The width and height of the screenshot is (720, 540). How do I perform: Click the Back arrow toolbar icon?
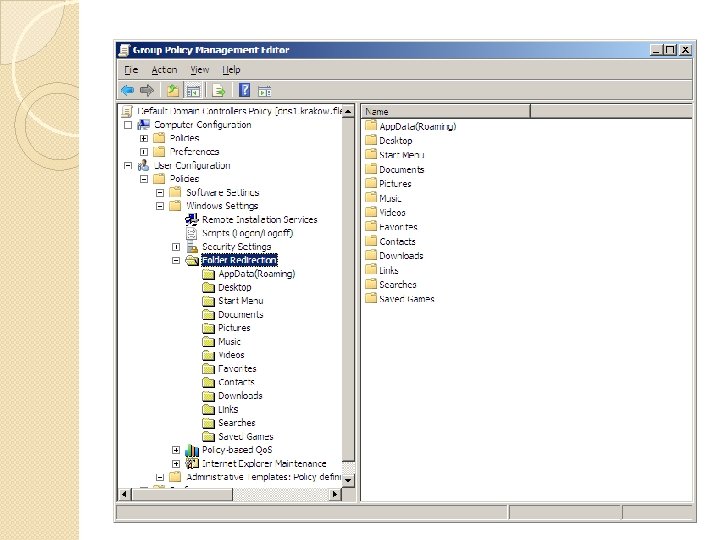click(x=127, y=90)
